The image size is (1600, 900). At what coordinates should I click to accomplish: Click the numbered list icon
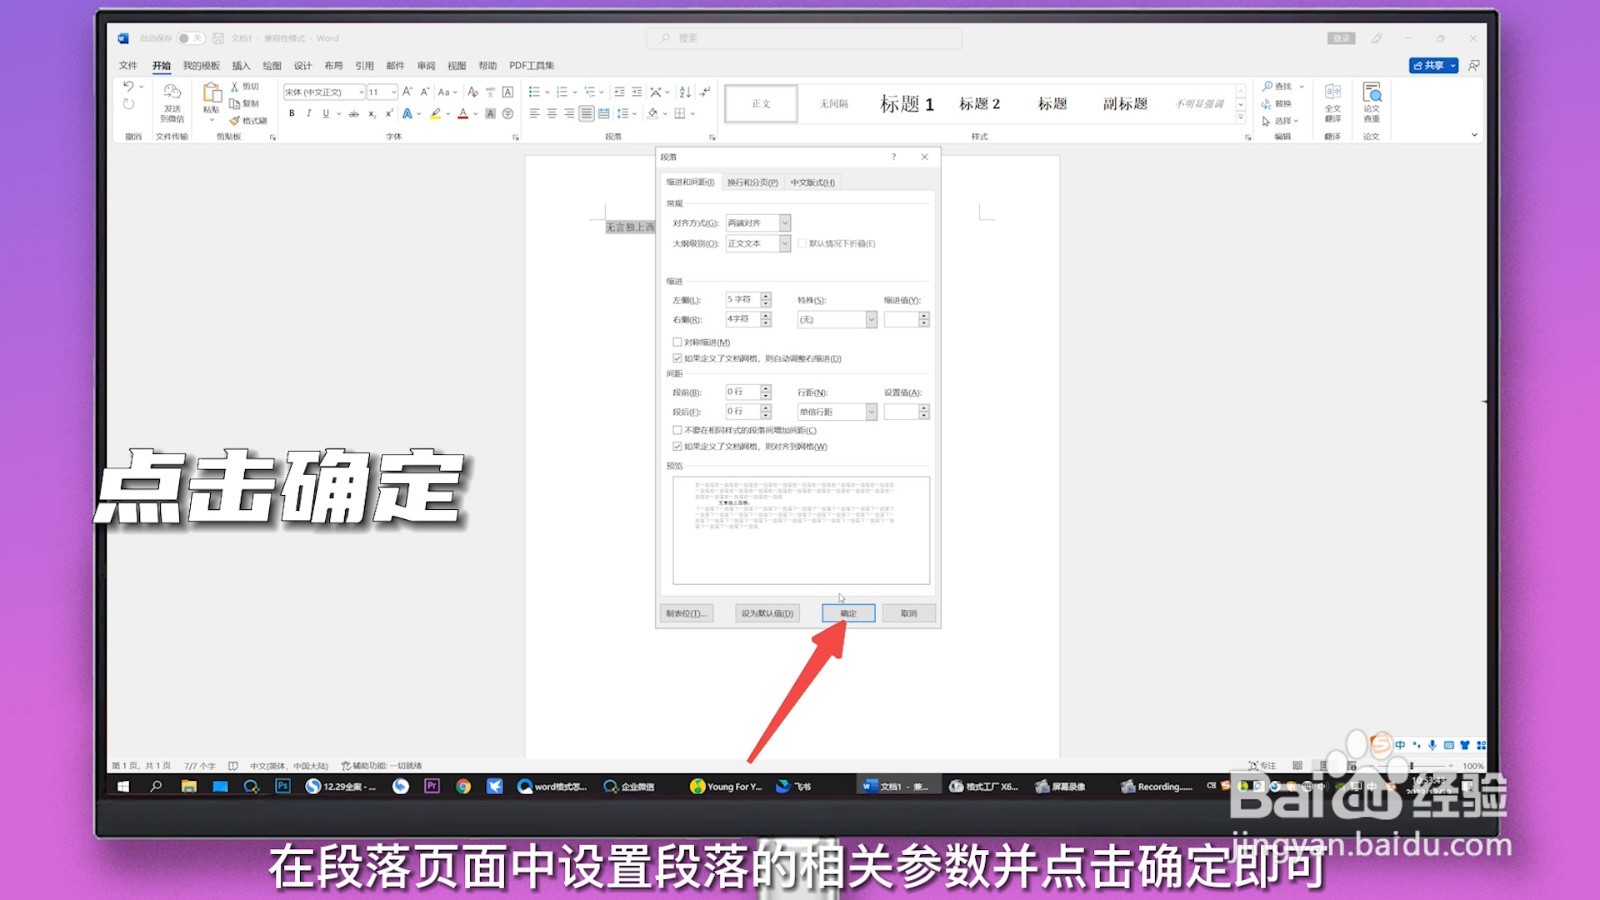(x=562, y=92)
